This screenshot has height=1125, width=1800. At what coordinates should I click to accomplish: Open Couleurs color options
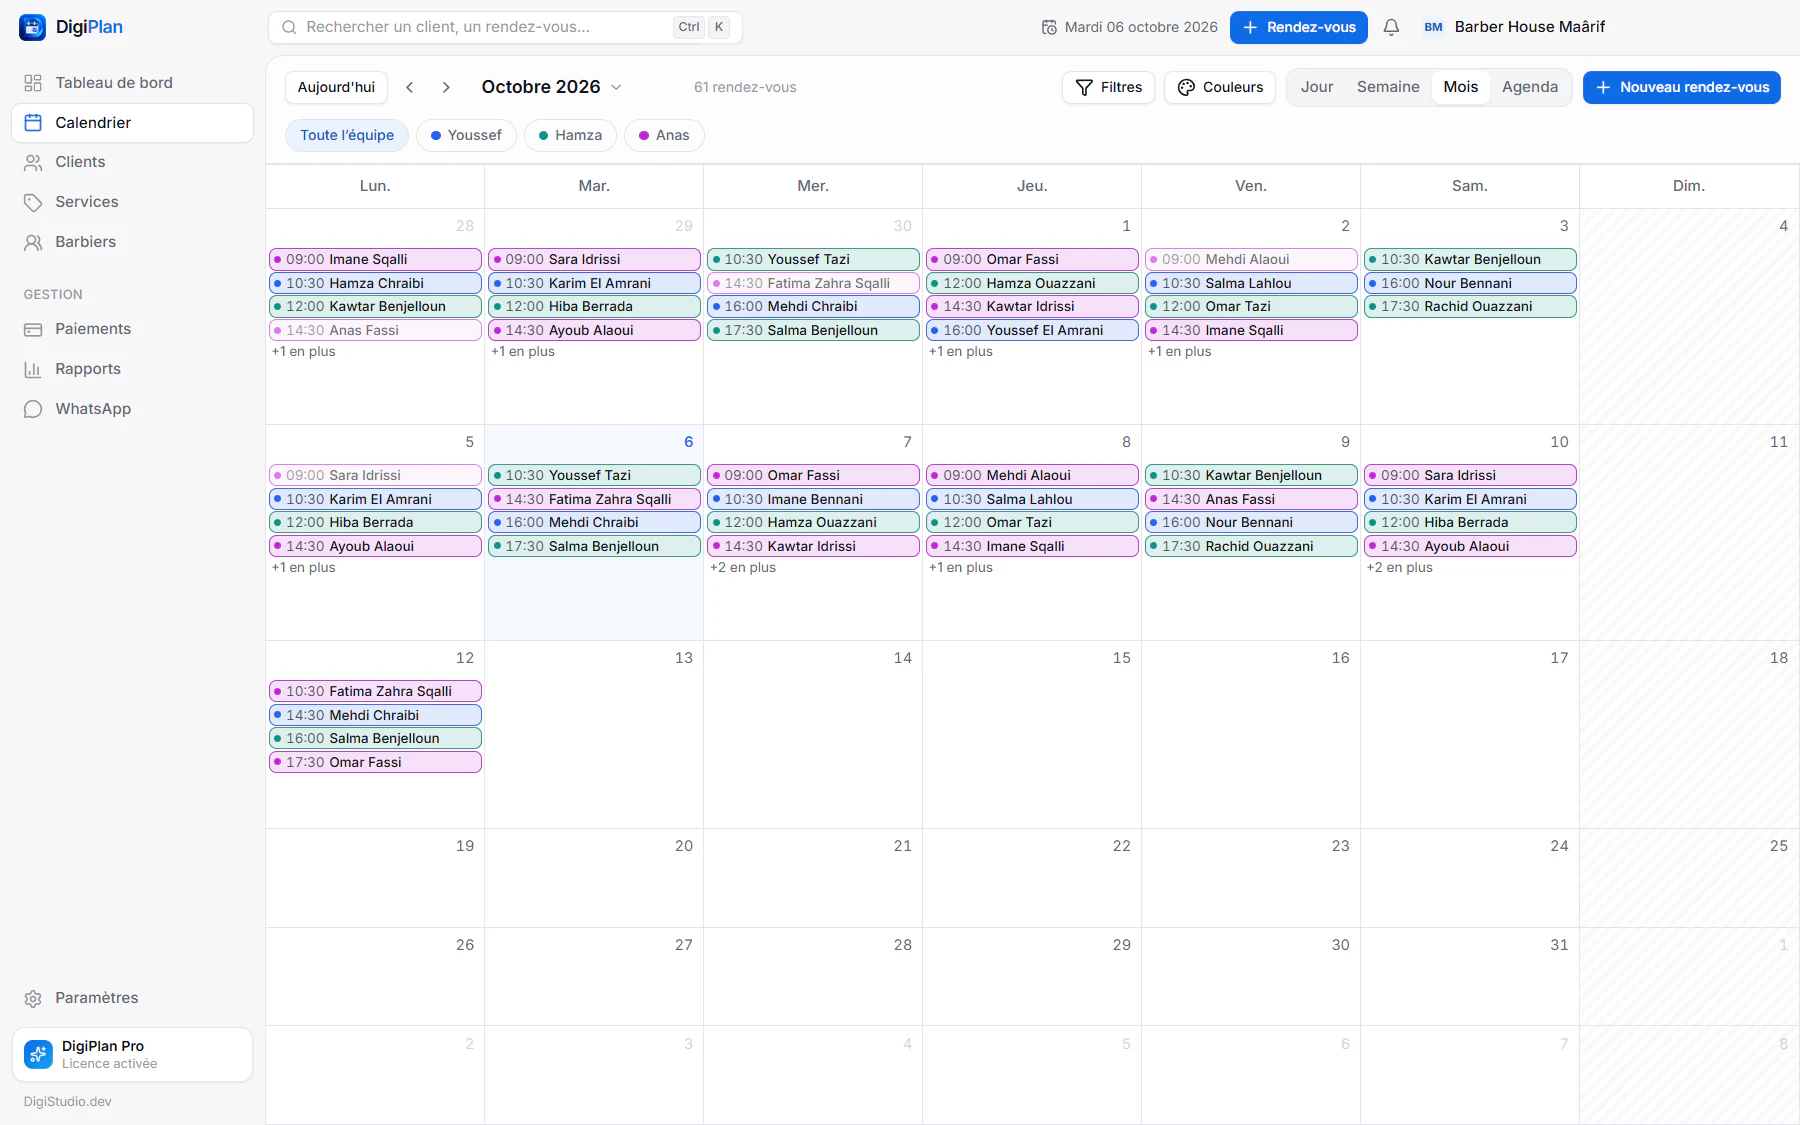point(1220,87)
